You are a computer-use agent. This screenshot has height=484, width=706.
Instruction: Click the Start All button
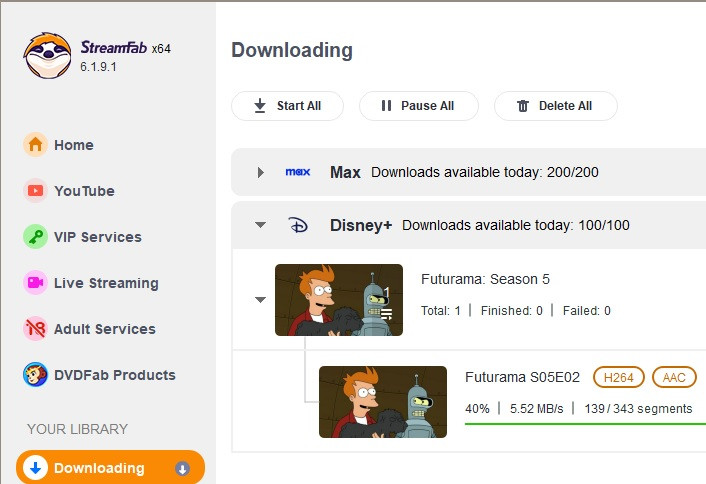[287, 106]
